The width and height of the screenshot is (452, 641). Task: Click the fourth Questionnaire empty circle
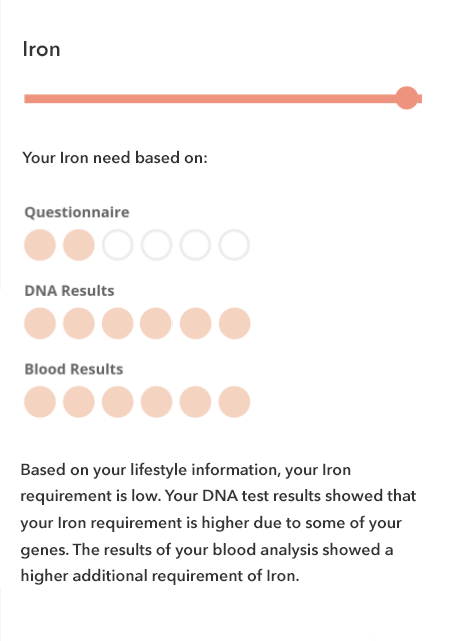pos(157,245)
